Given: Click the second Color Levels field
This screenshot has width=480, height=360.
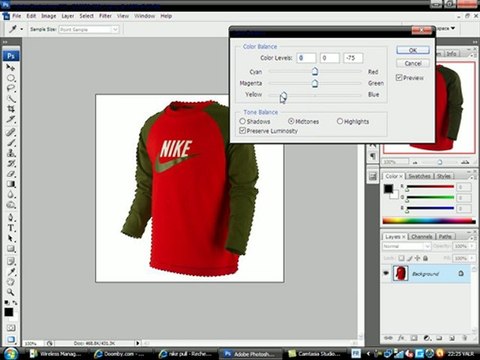Looking at the screenshot, I should (330, 58).
